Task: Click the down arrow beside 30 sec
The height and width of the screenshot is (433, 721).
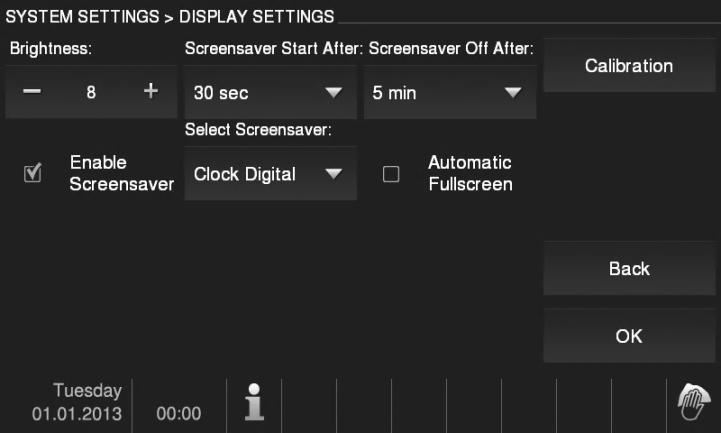Action: click(x=333, y=93)
